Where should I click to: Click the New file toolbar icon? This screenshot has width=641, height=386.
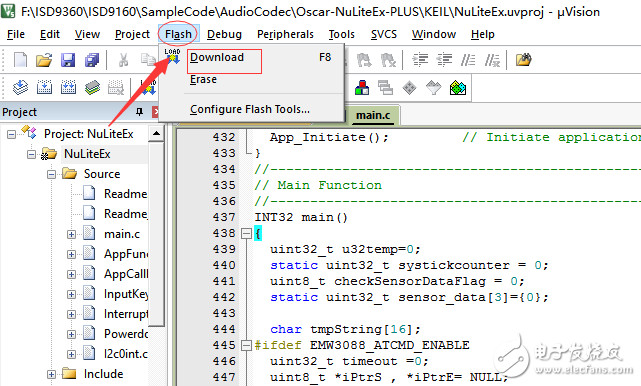pyautogui.click(x=20, y=60)
